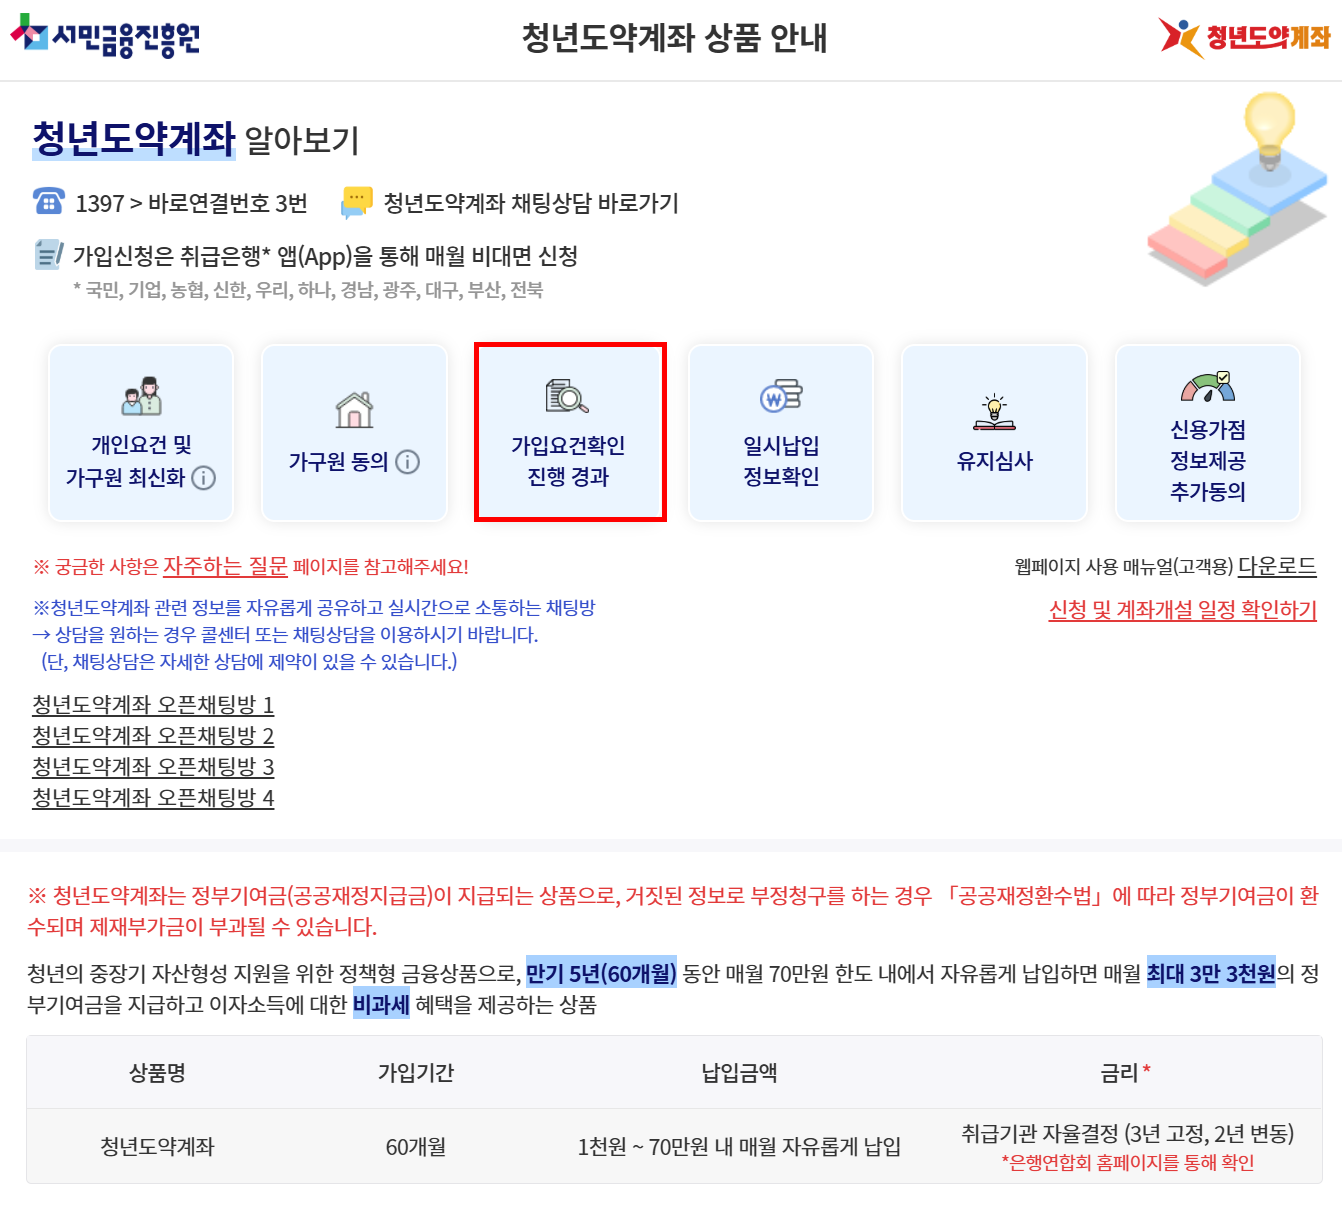Click the 납입금액 column header
Viewport: 1342px width, 1219px height.
[739, 1073]
